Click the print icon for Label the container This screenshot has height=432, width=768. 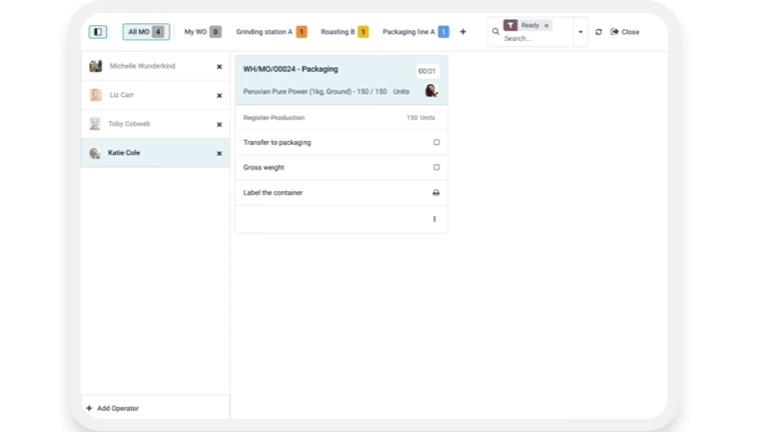435,193
